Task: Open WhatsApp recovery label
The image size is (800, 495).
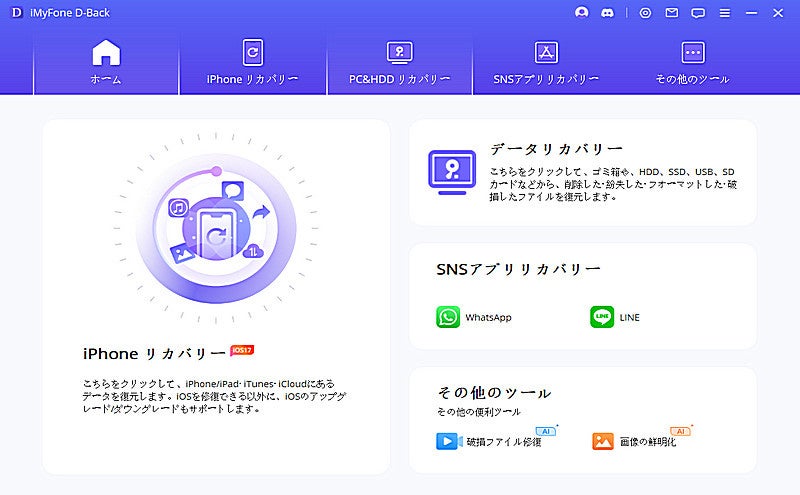Action: [488, 317]
